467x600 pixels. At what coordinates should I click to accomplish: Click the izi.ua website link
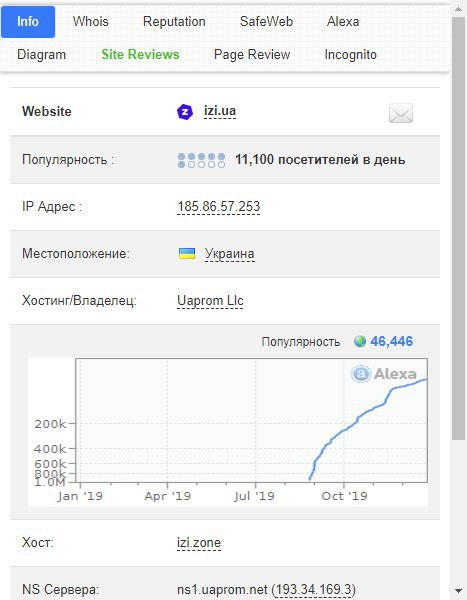tap(220, 111)
